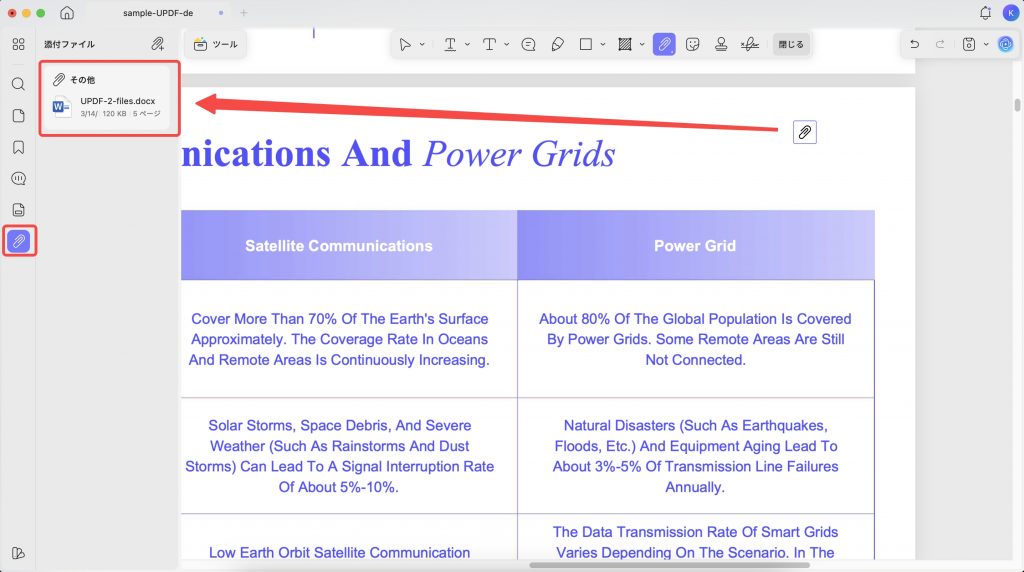This screenshot has width=1024, height=572.
Task: Open the comments list panel
Action: coord(18,178)
